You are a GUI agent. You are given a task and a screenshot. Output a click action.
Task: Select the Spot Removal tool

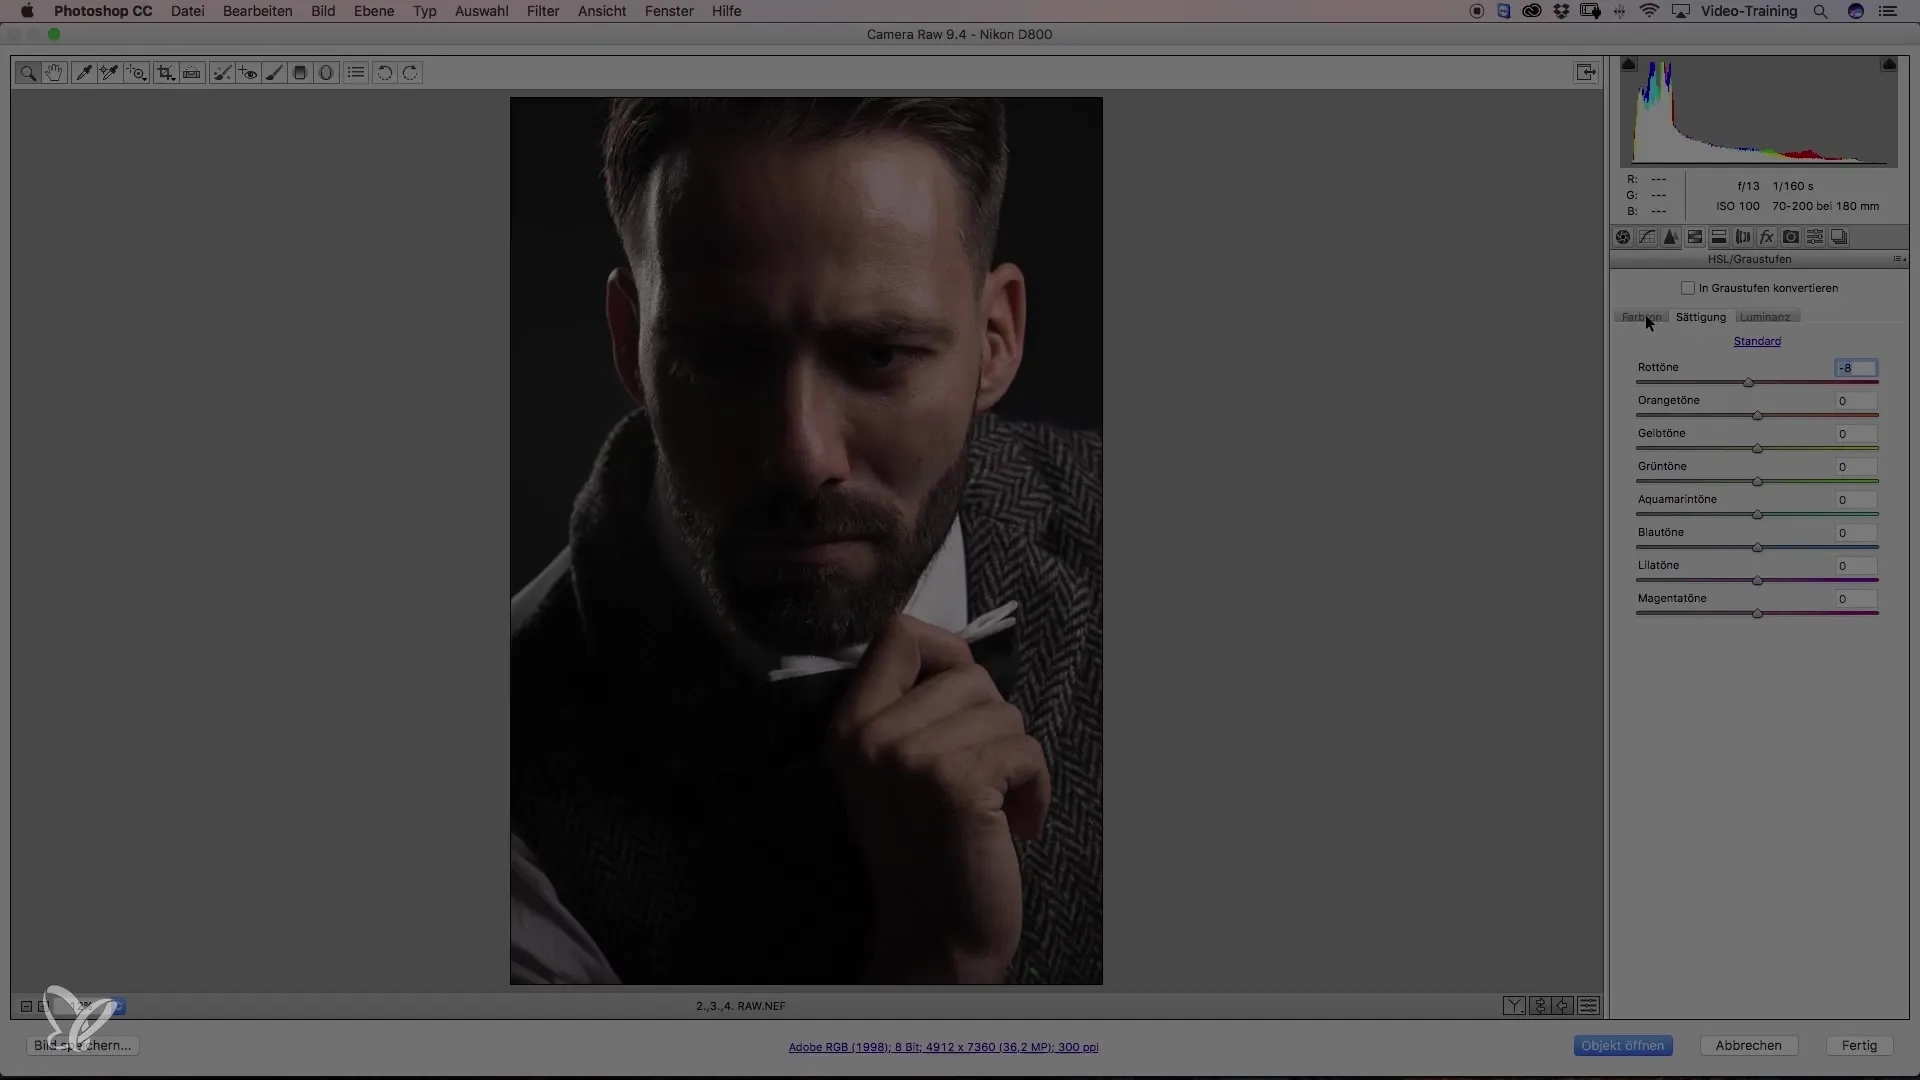222,73
